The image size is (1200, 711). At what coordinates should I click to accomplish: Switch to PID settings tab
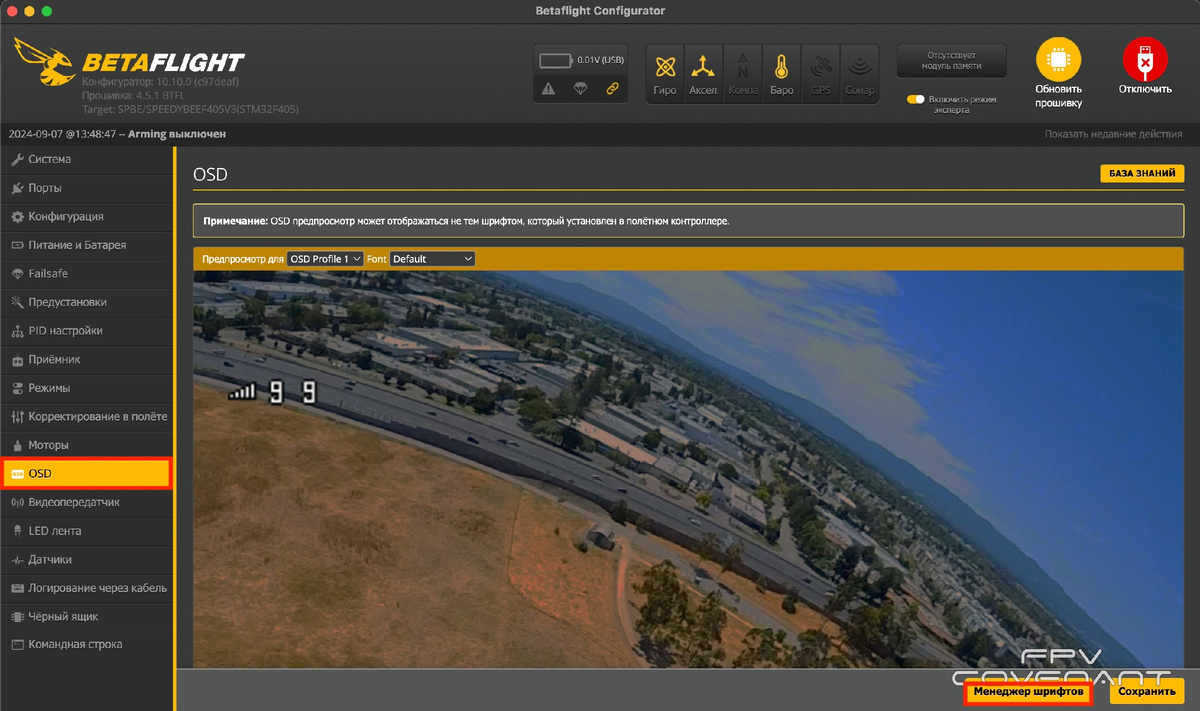pos(65,331)
